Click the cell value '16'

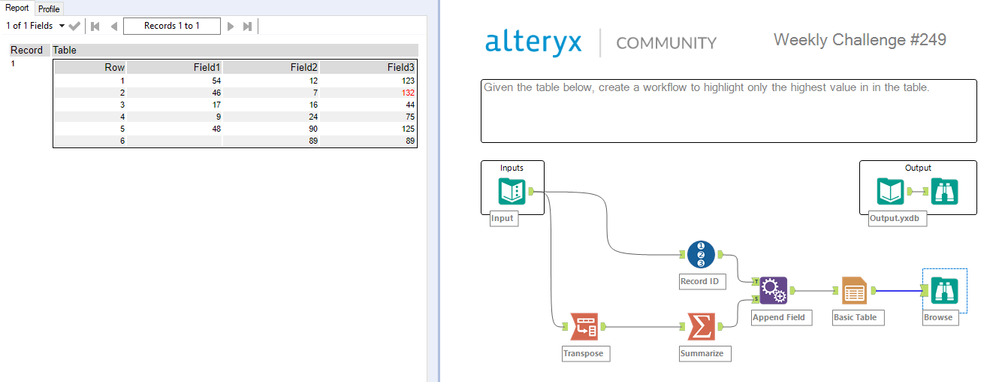point(312,104)
